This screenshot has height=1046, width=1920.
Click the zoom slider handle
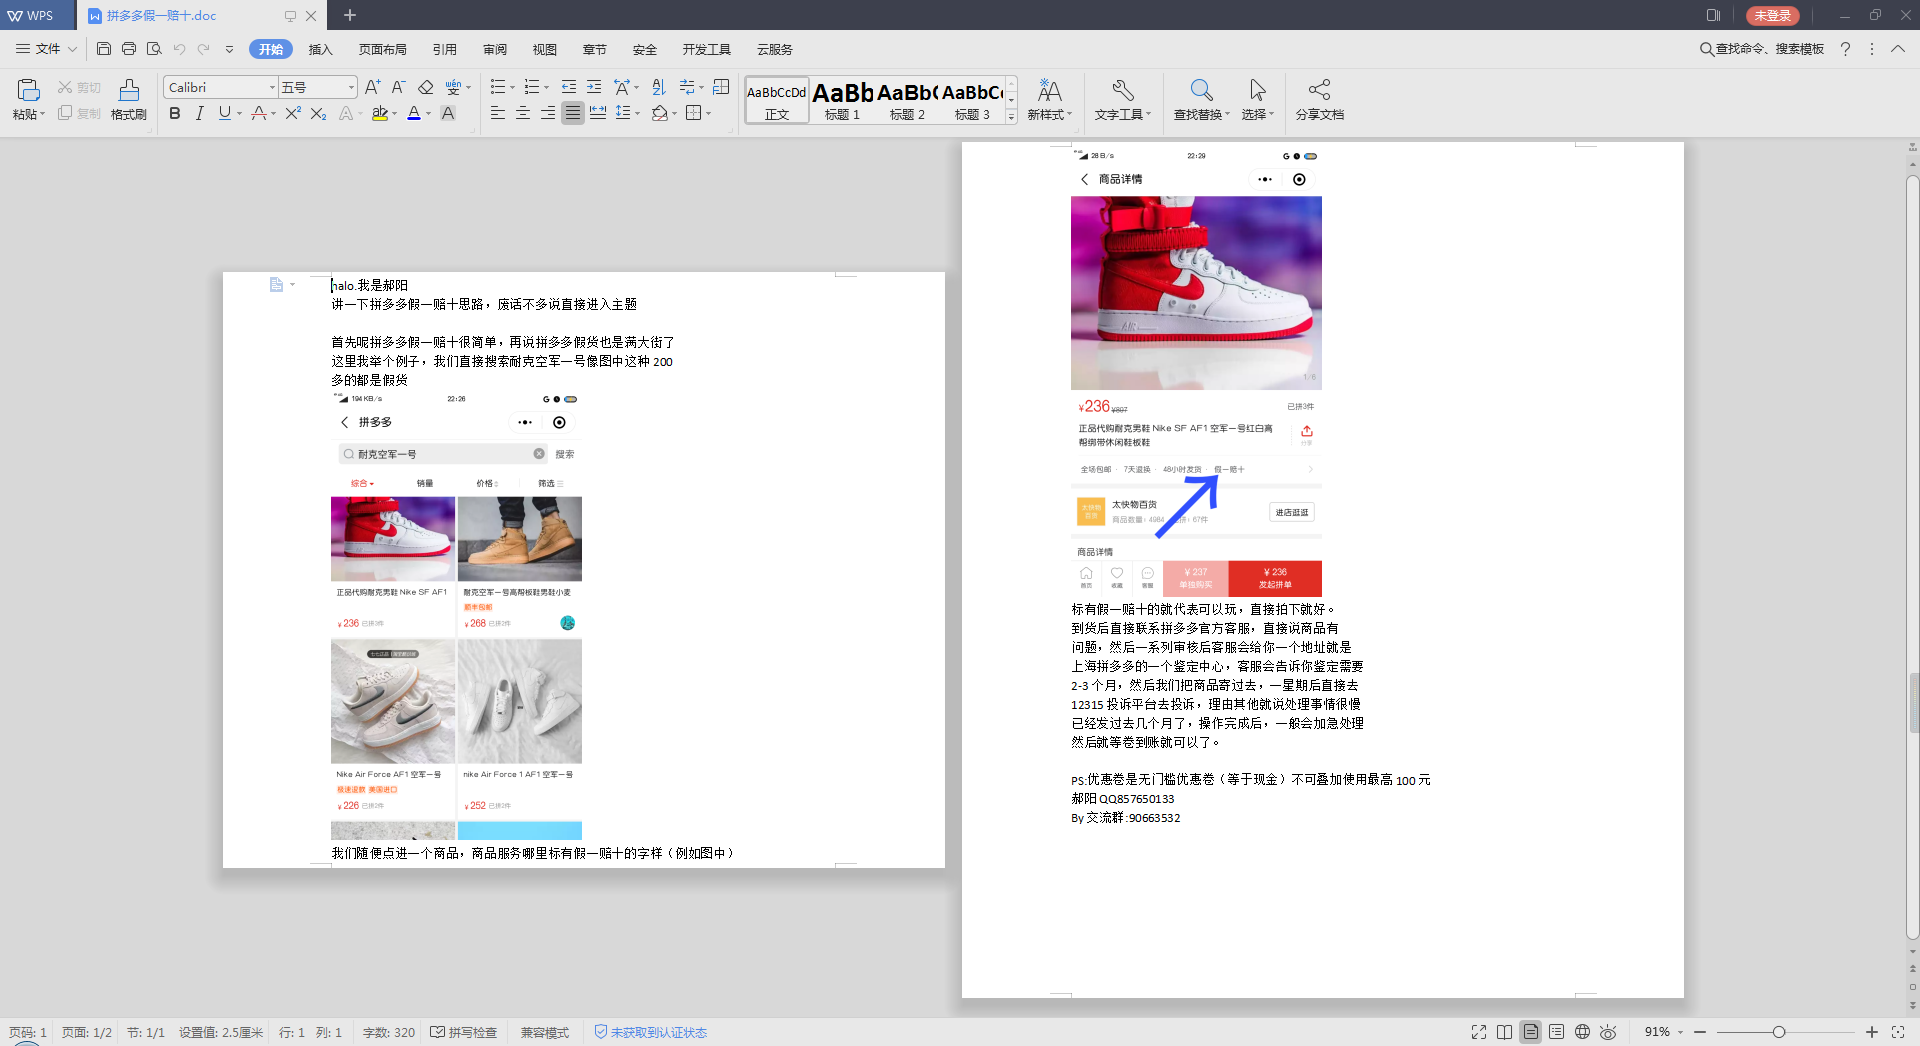(1779, 1032)
